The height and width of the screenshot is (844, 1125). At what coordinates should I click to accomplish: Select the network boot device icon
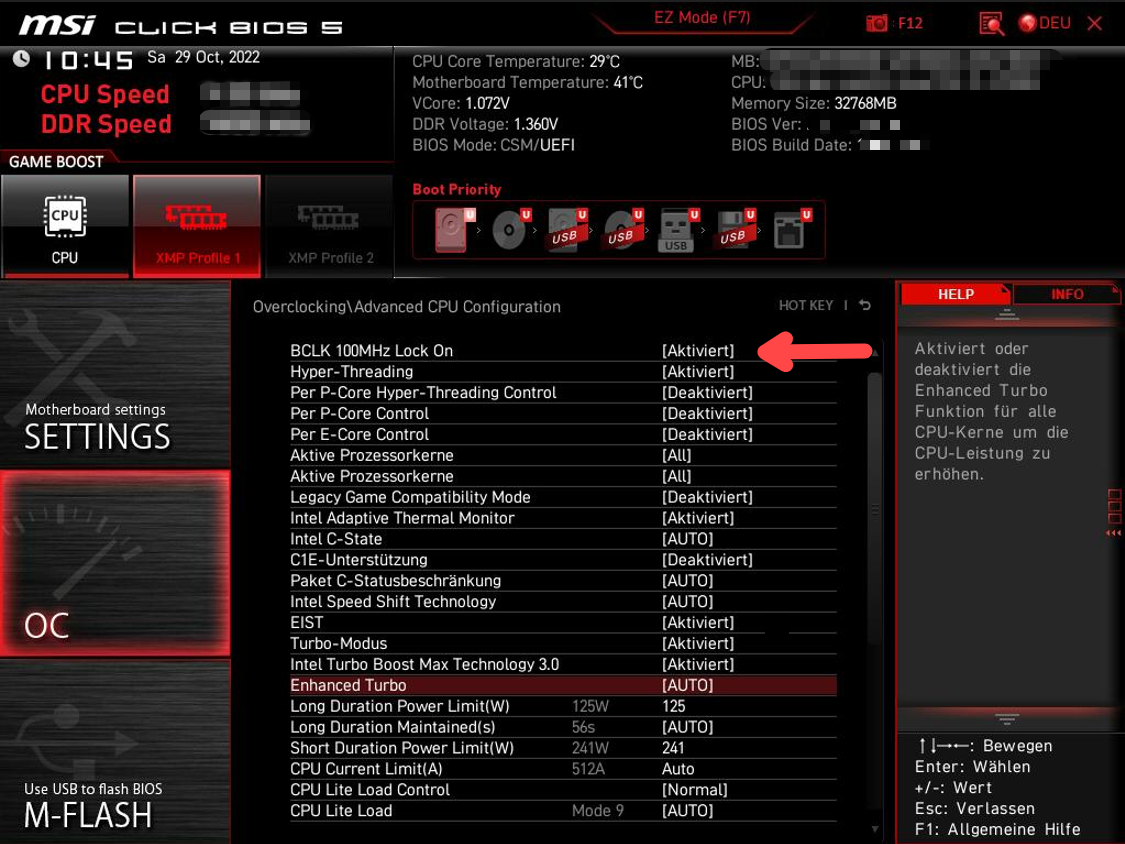click(791, 230)
